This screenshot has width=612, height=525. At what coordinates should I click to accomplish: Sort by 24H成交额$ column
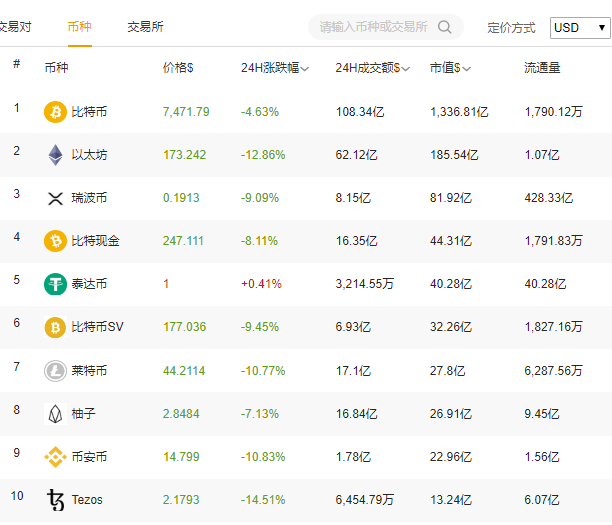(373, 68)
